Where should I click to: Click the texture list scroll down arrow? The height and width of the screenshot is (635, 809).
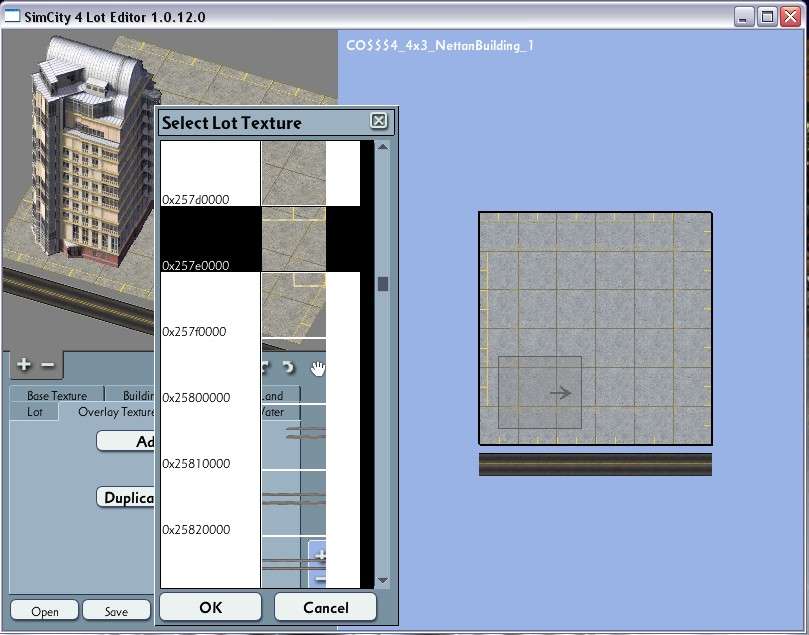tap(382, 580)
